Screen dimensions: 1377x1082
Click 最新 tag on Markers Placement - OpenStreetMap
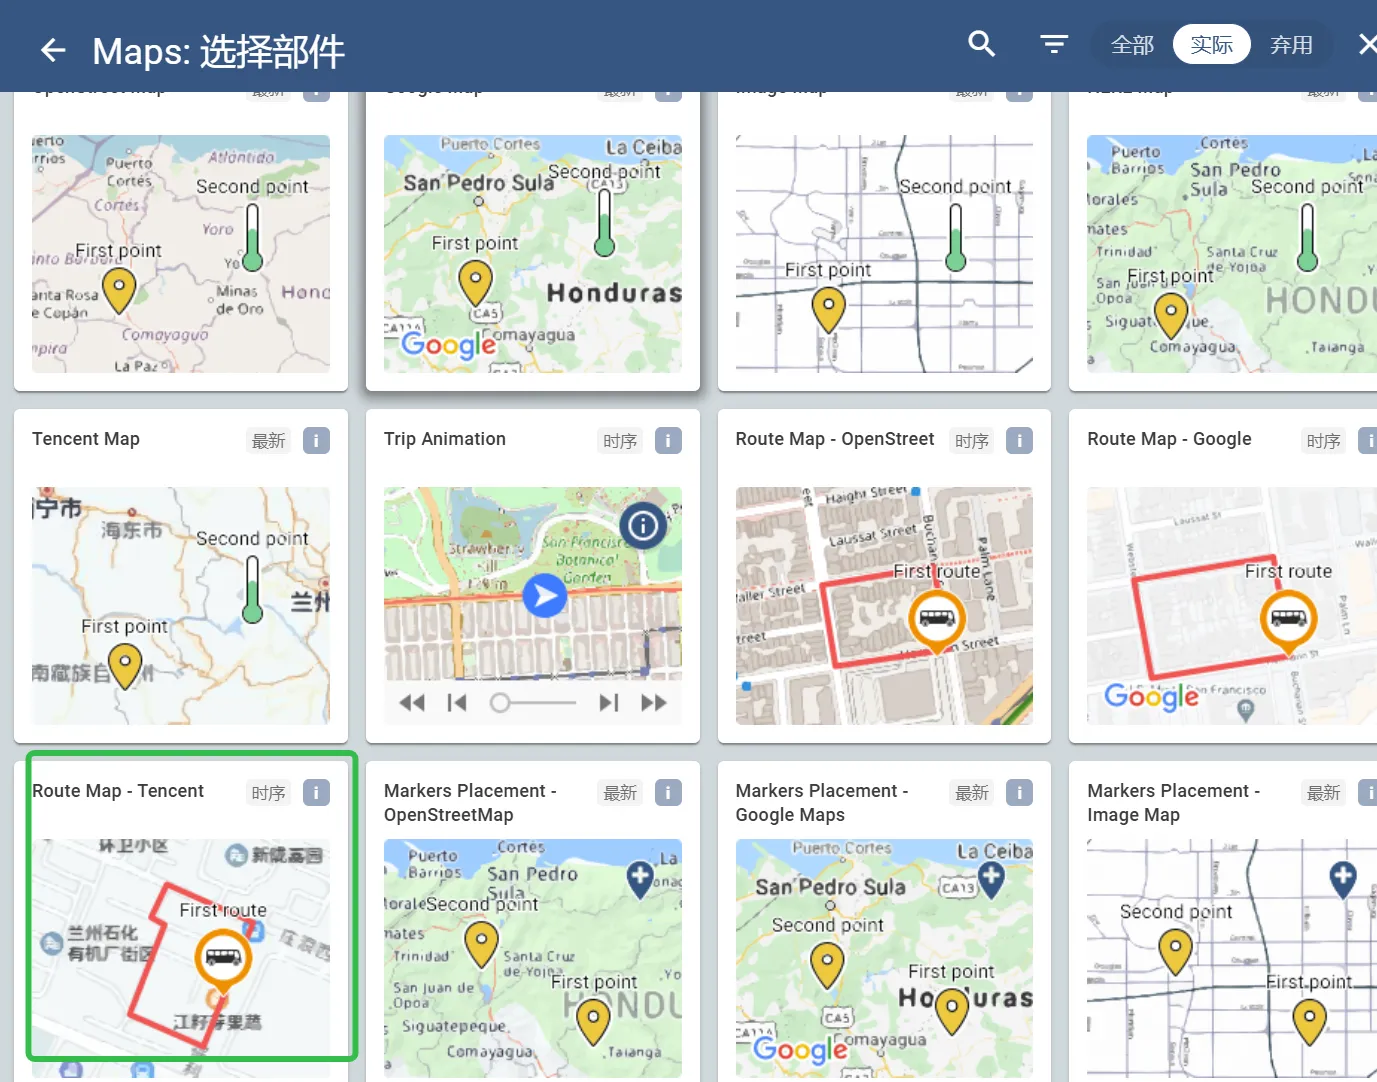click(x=620, y=793)
